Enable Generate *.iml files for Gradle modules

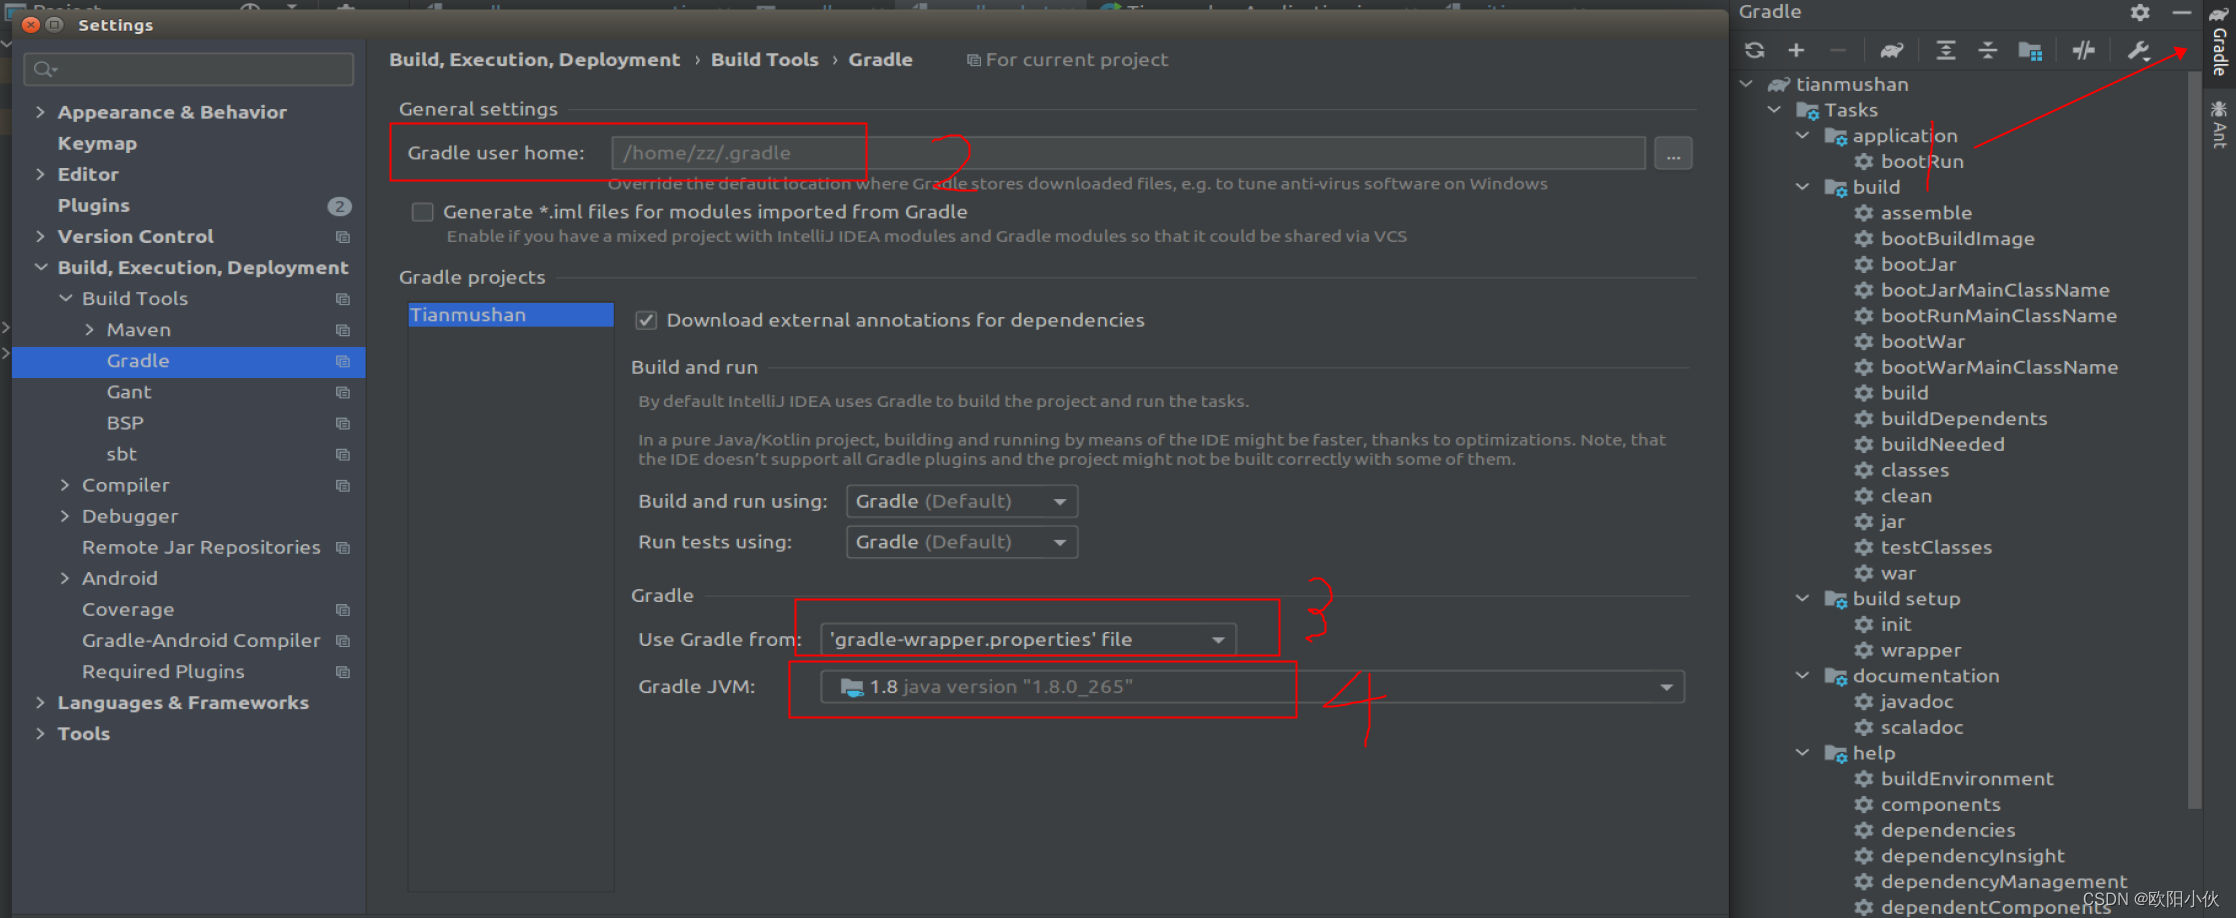[x=422, y=212]
